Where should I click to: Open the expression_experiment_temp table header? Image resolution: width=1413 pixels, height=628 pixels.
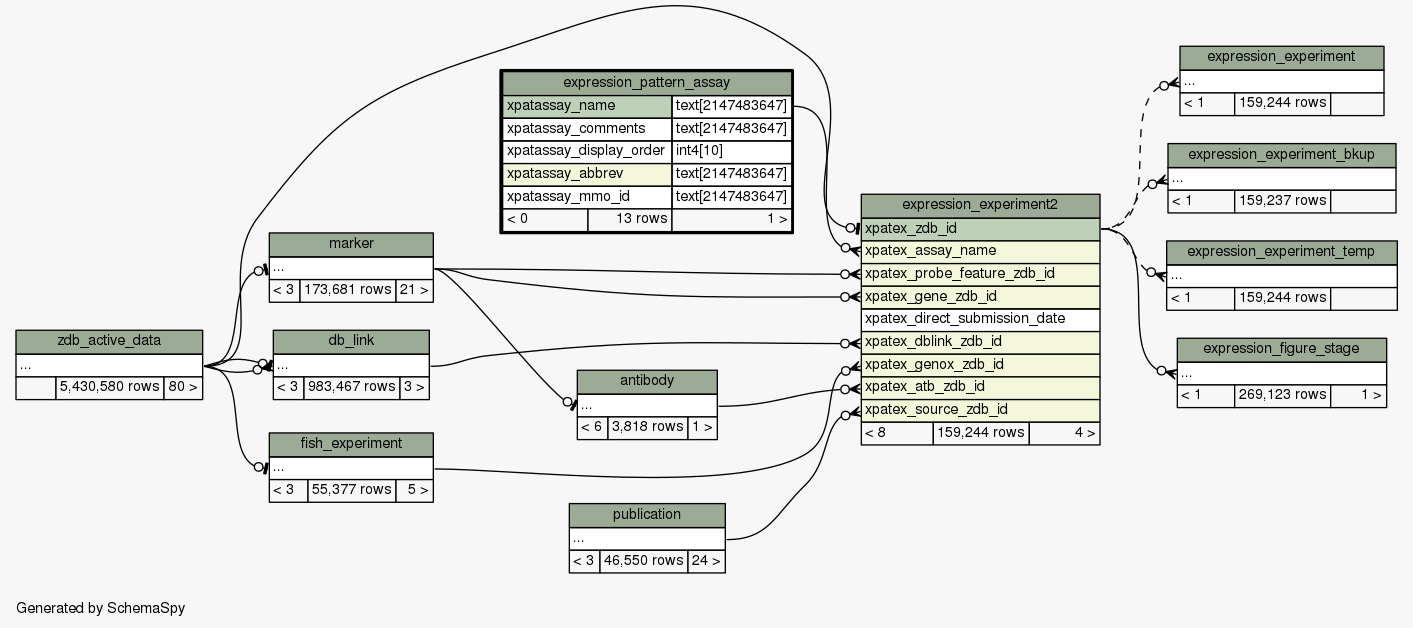coord(1281,251)
